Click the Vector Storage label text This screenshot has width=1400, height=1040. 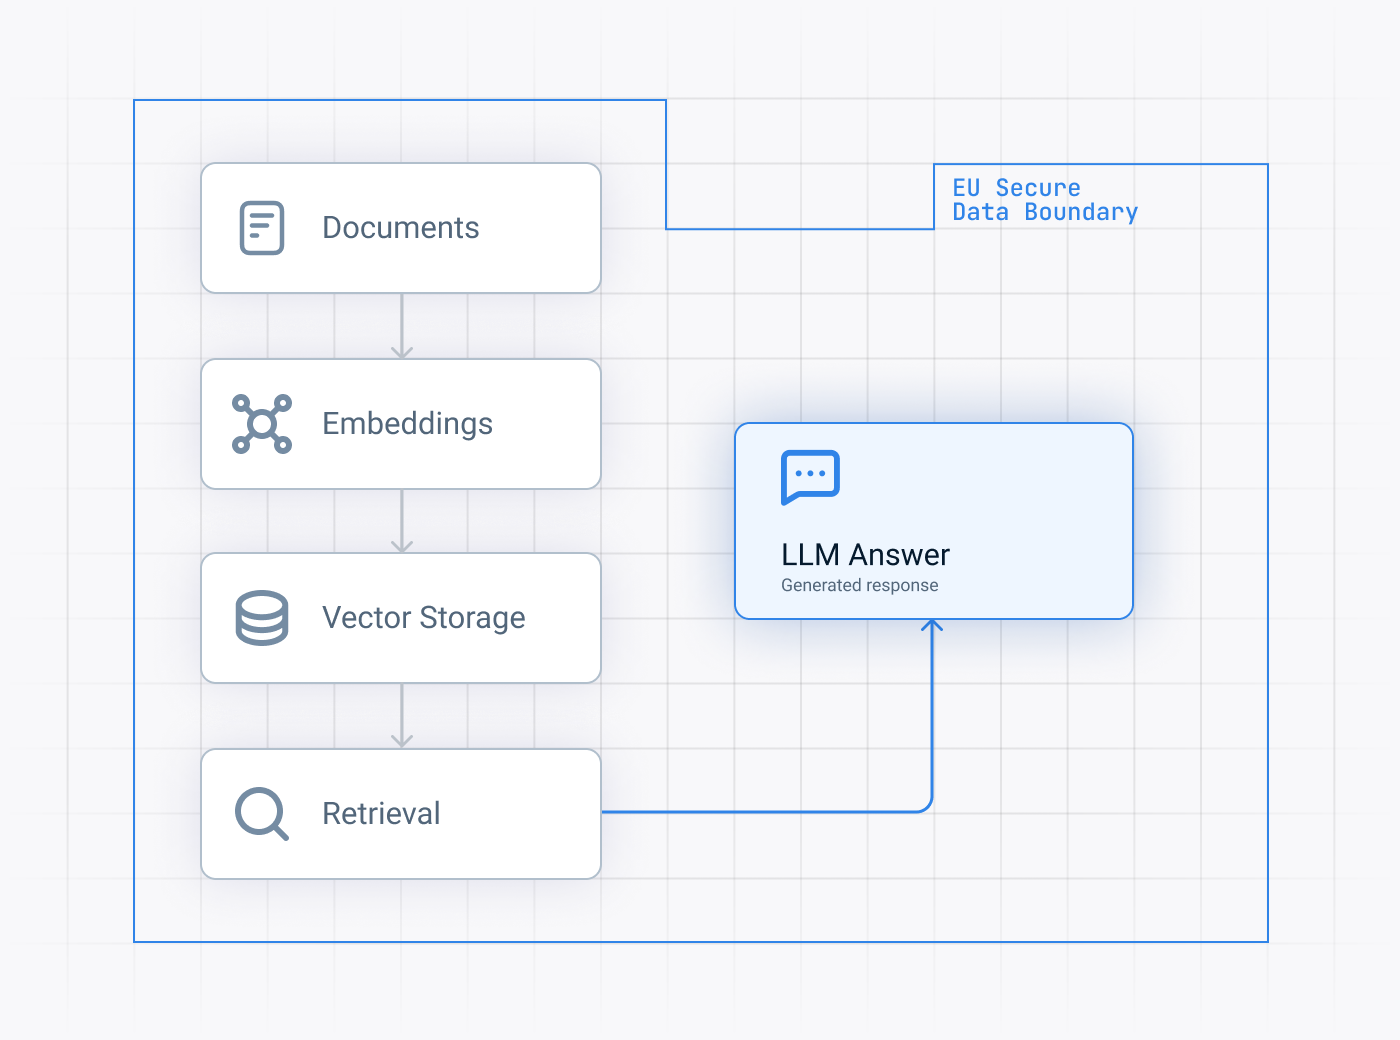click(424, 618)
